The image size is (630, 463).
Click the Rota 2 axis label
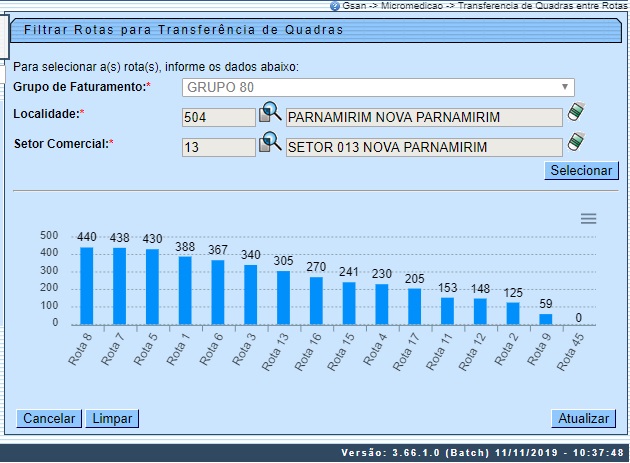tap(507, 348)
